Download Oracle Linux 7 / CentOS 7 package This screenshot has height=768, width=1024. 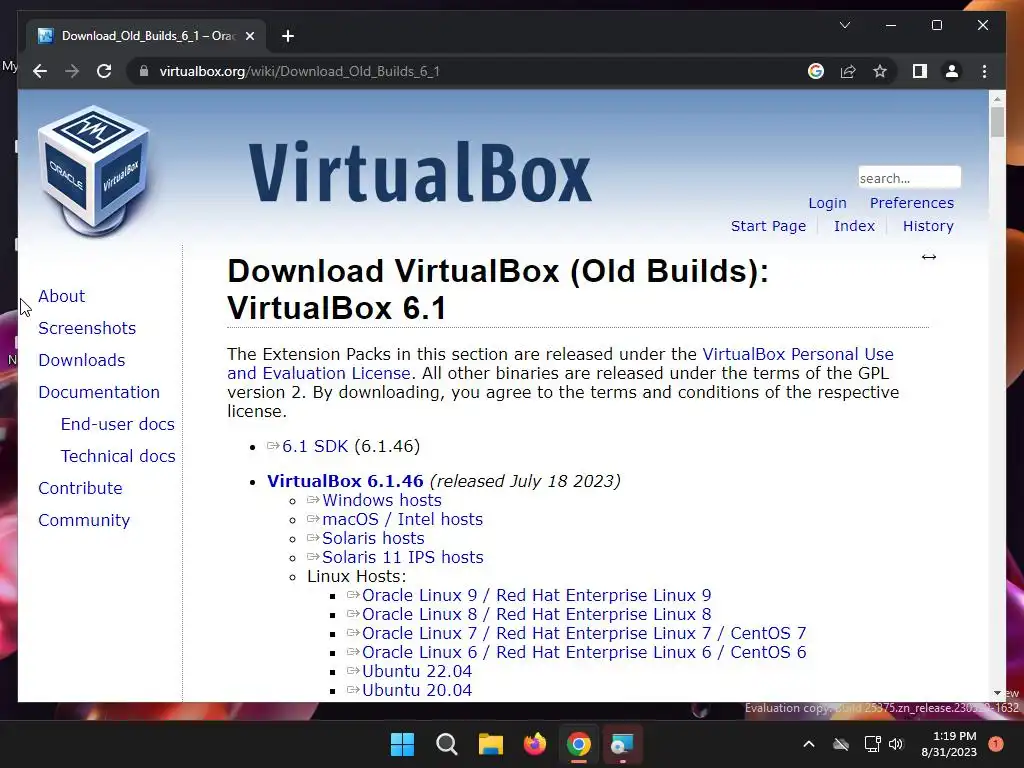[x=584, y=633]
